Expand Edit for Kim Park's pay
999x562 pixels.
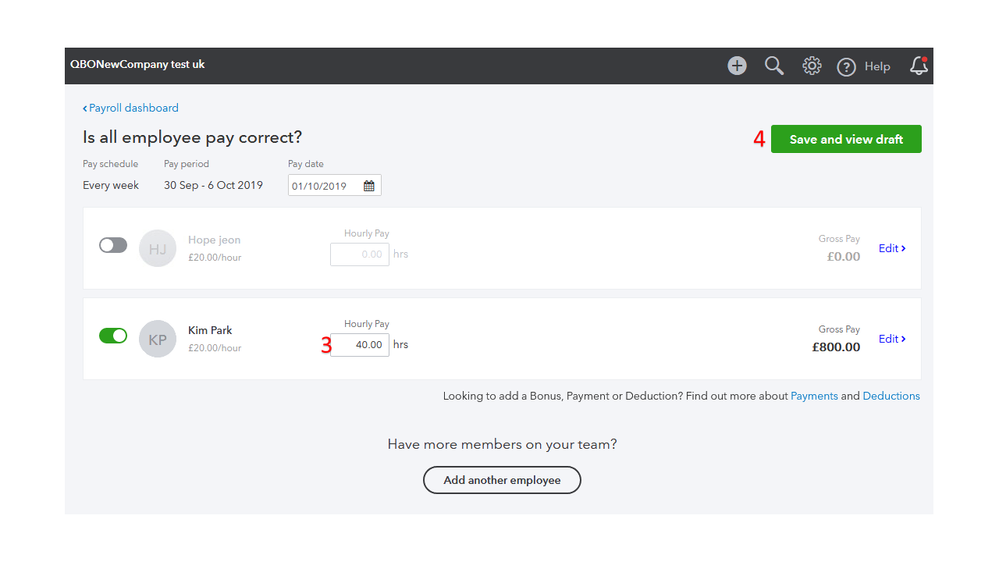pyautogui.click(x=892, y=339)
